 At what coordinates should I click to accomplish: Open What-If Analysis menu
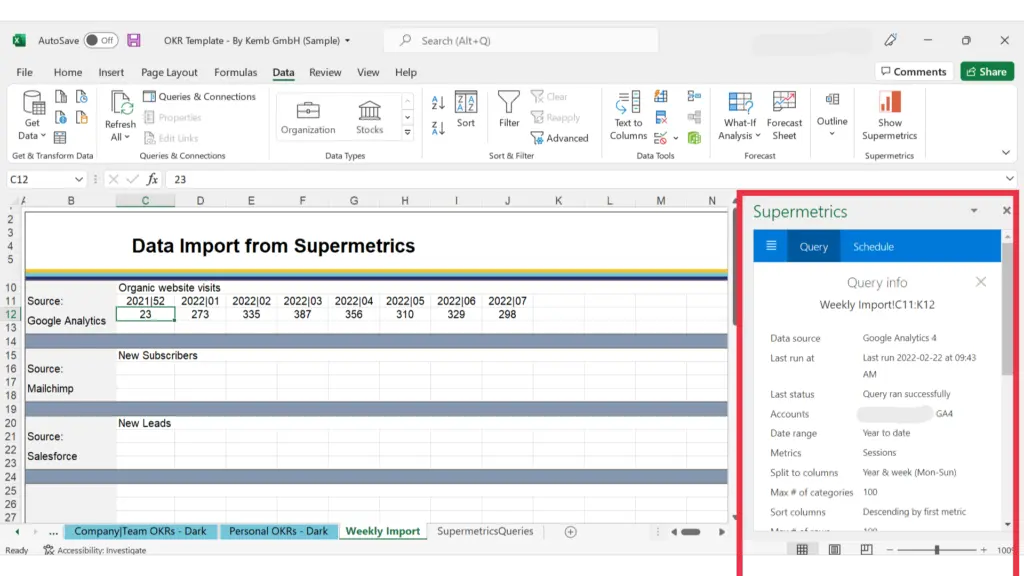[x=739, y=116]
